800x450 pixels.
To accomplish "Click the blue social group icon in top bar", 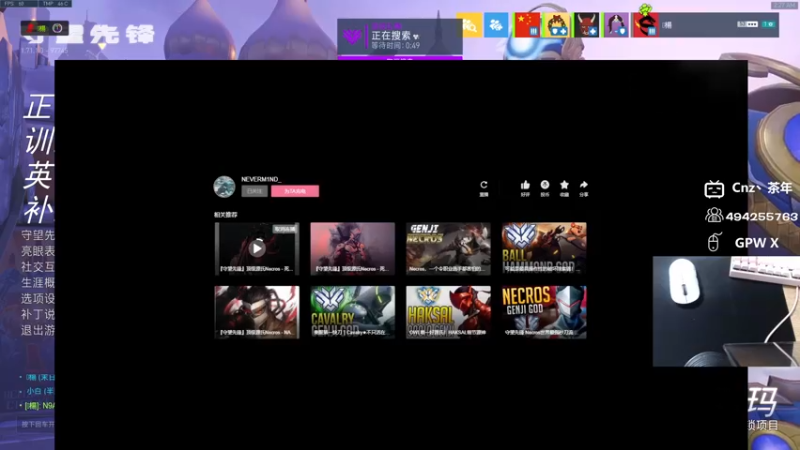I will click(495, 25).
